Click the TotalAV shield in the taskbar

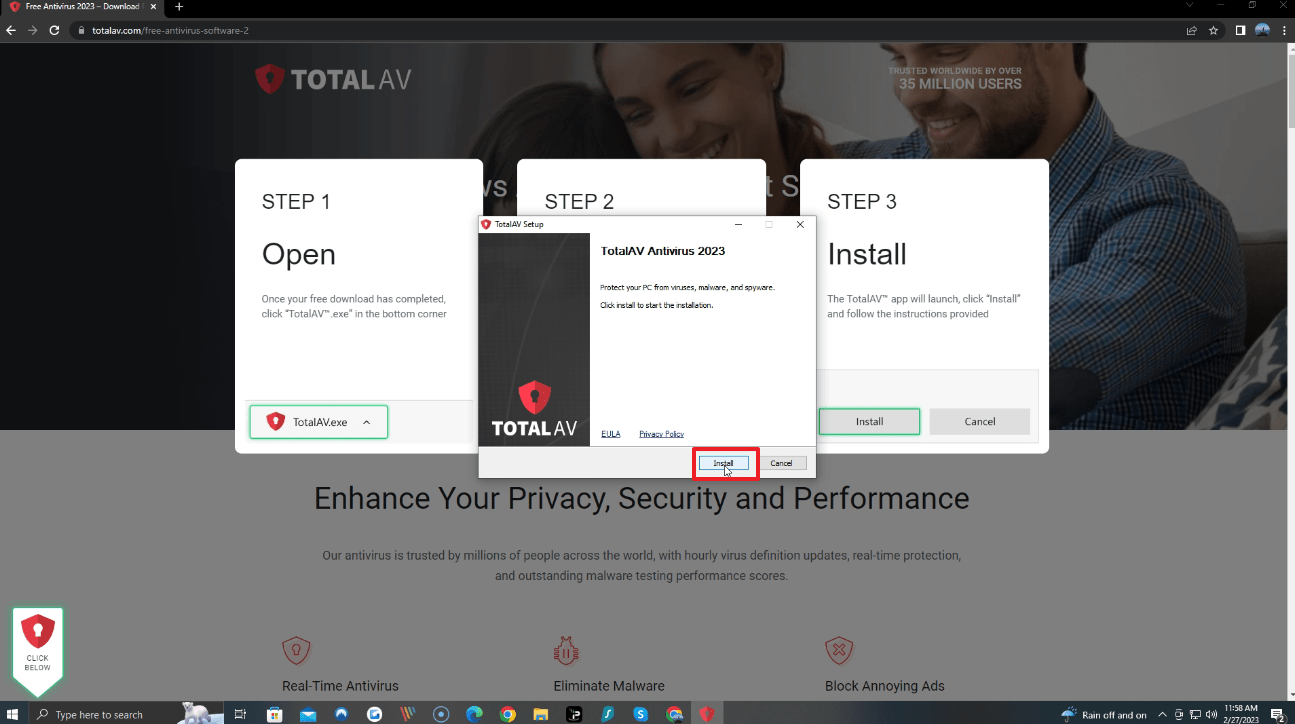(707, 714)
